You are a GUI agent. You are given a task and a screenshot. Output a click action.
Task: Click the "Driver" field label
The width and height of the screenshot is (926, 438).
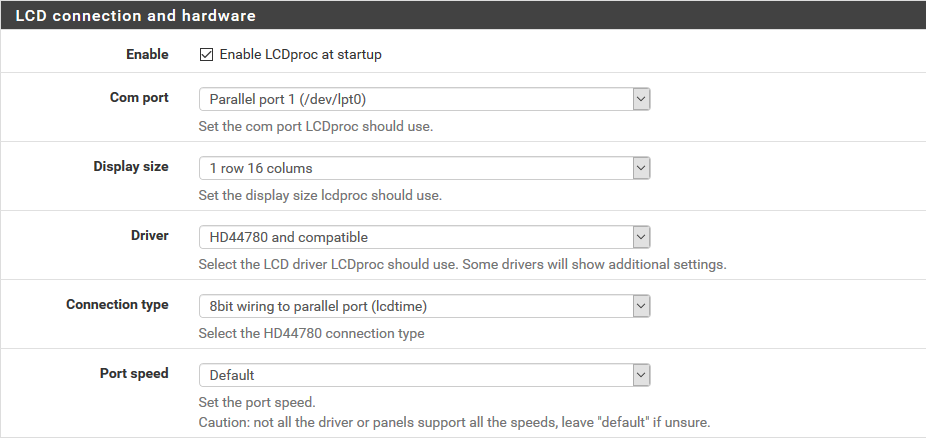(147, 236)
